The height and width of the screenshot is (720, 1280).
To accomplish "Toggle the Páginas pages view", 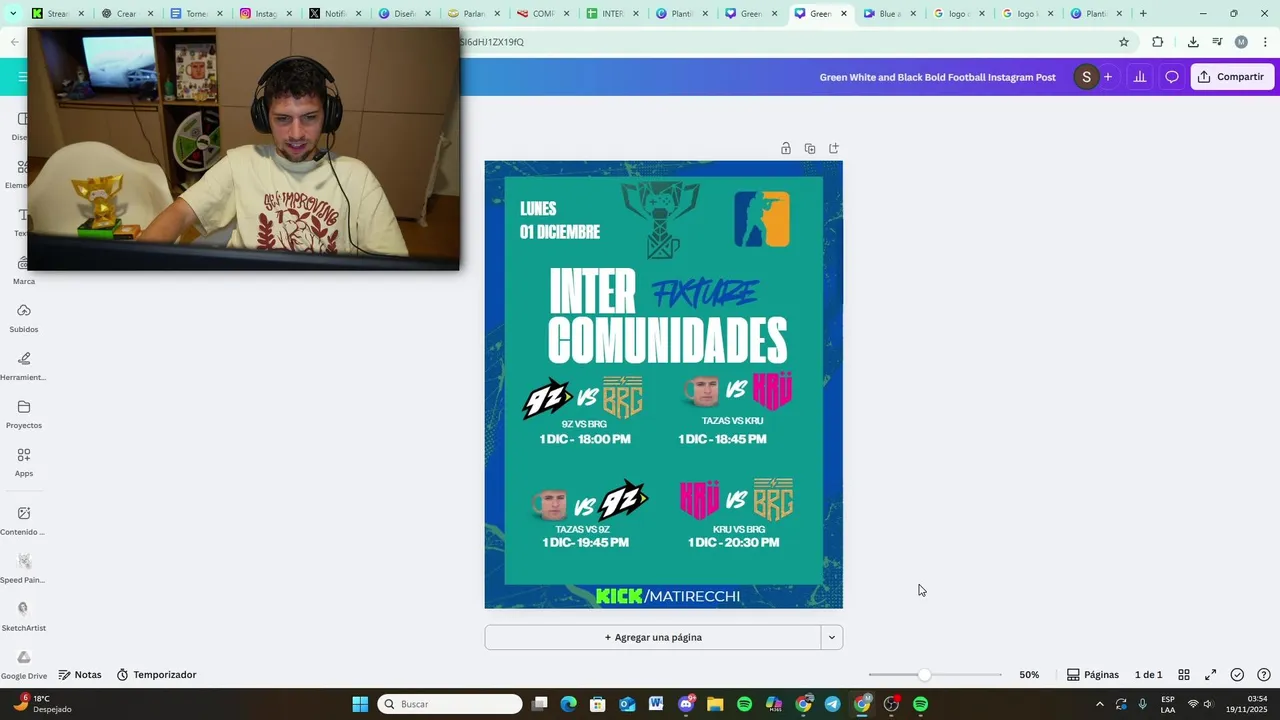I will coord(1093,675).
